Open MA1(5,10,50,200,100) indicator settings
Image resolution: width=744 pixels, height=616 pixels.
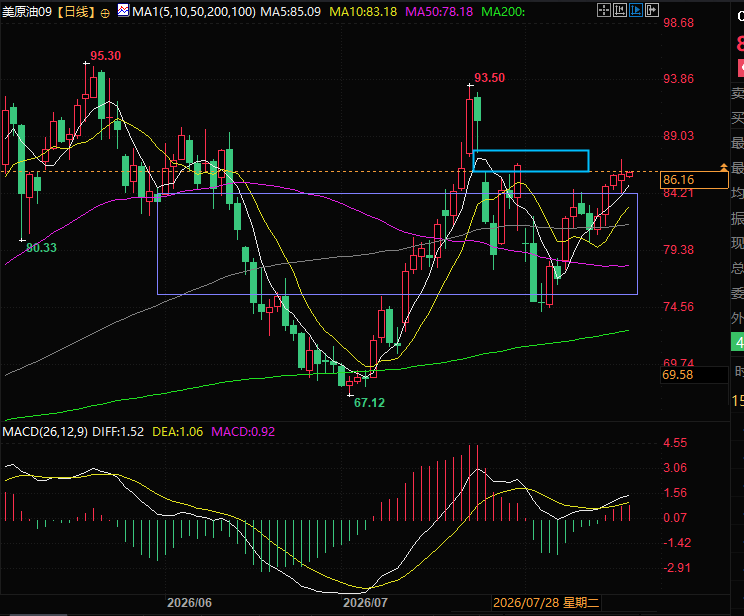pyautogui.click(x=194, y=12)
